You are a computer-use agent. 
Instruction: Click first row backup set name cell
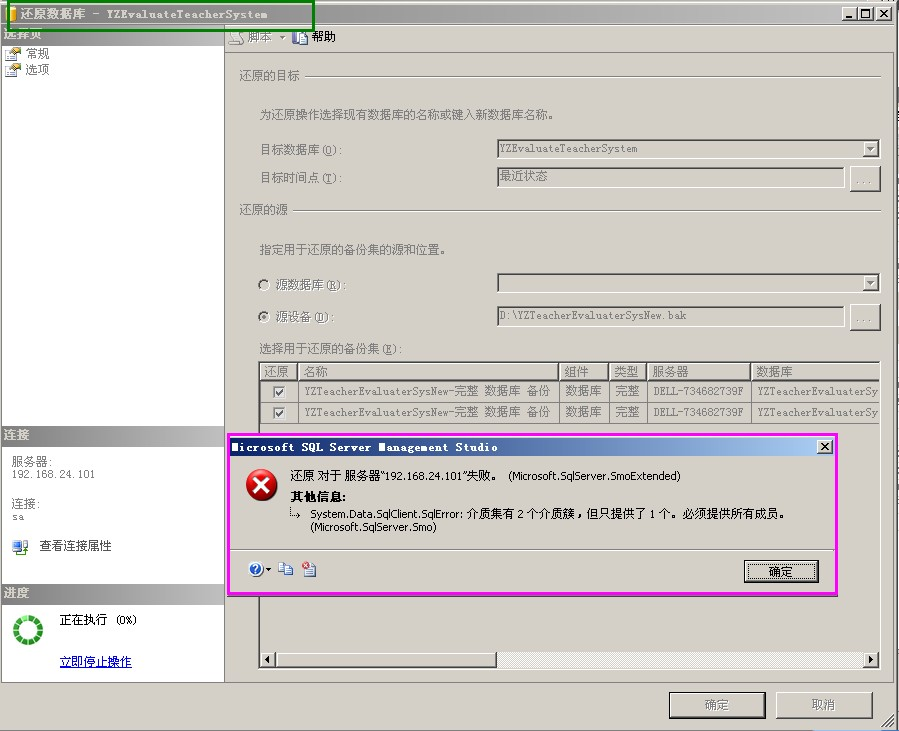[x=428, y=392]
